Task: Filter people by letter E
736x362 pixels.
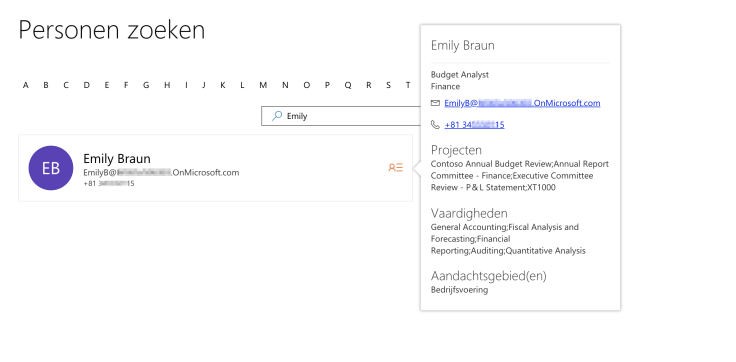Action: click(107, 85)
